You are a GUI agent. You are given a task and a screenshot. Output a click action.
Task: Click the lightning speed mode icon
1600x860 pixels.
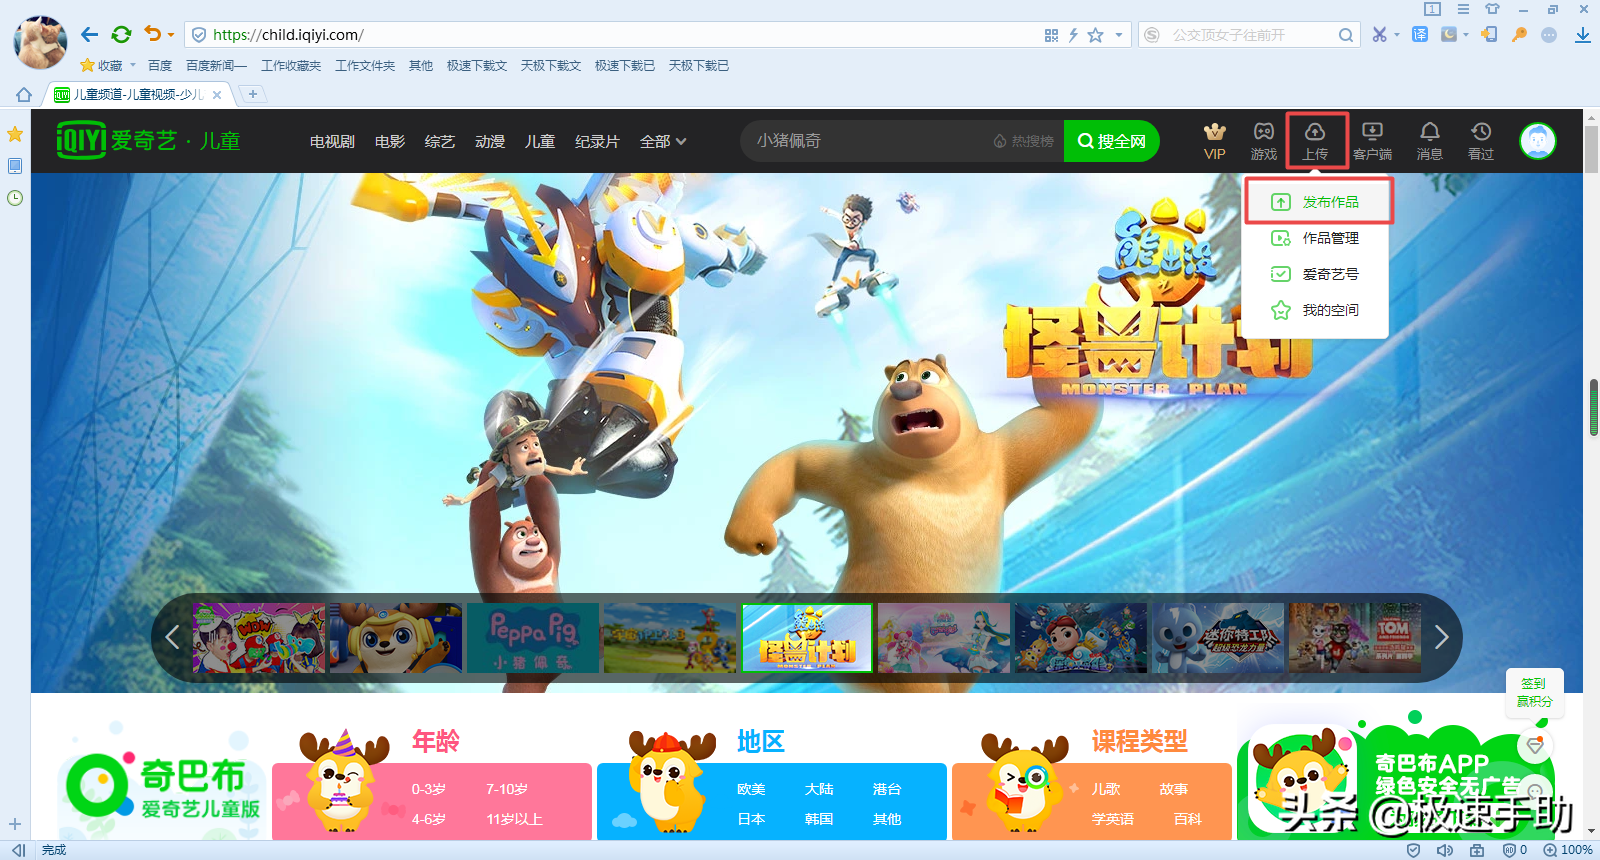click(1073, 35)
